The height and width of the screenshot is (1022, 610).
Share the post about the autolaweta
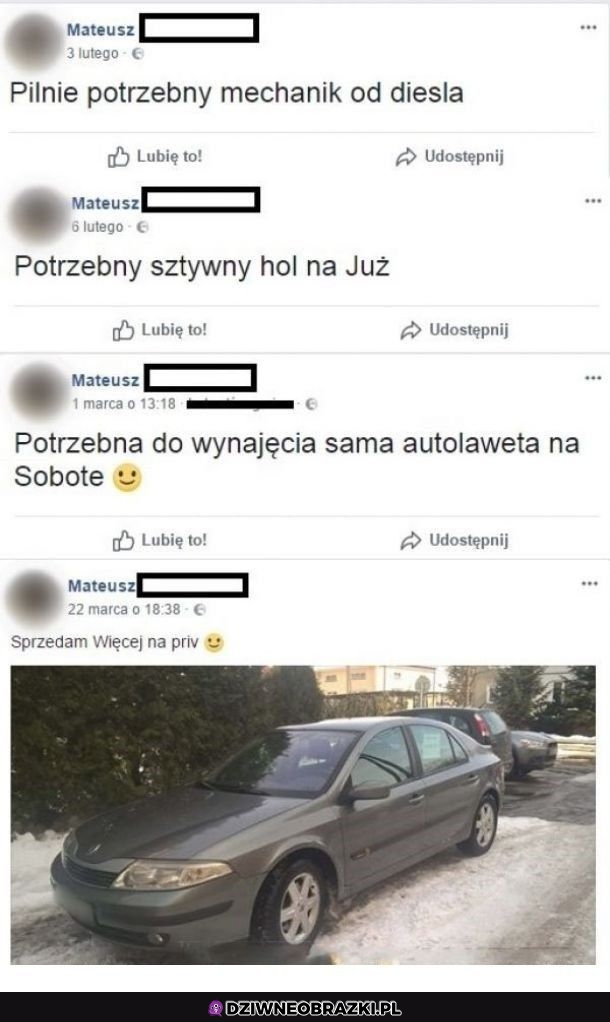click(454, 540)
